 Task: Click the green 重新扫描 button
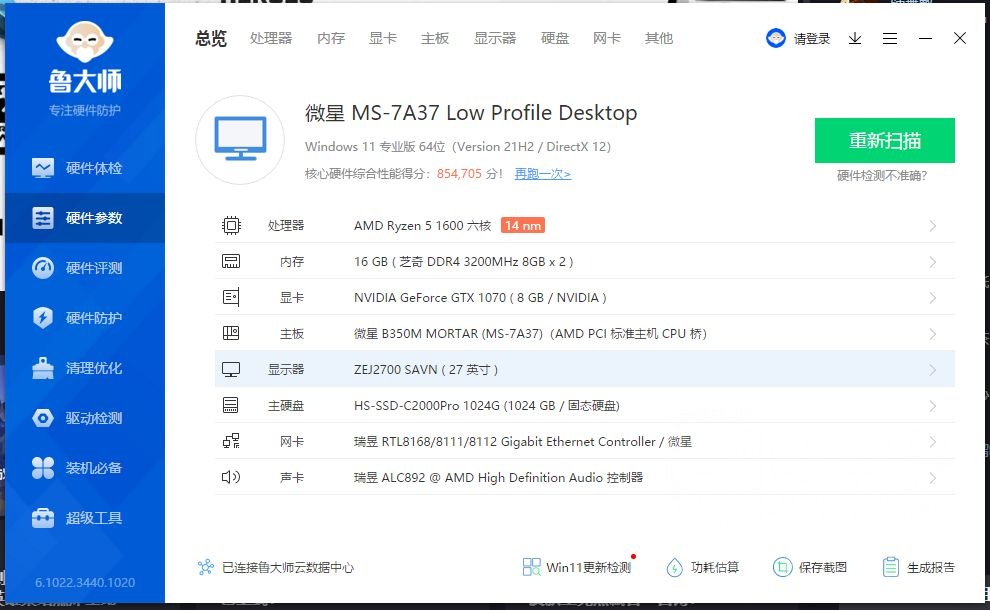coord(884,140)
